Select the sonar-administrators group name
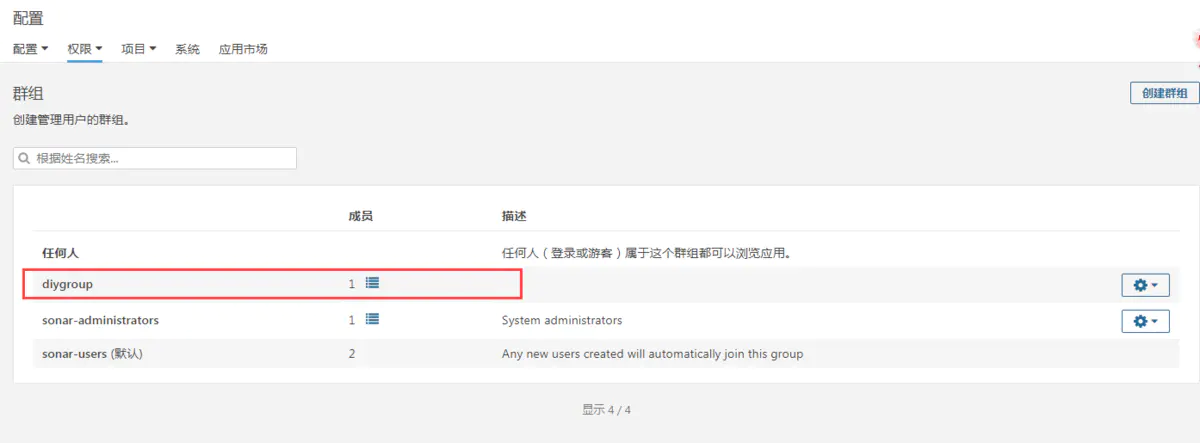 pyautogui.click(x=100, y=321)
